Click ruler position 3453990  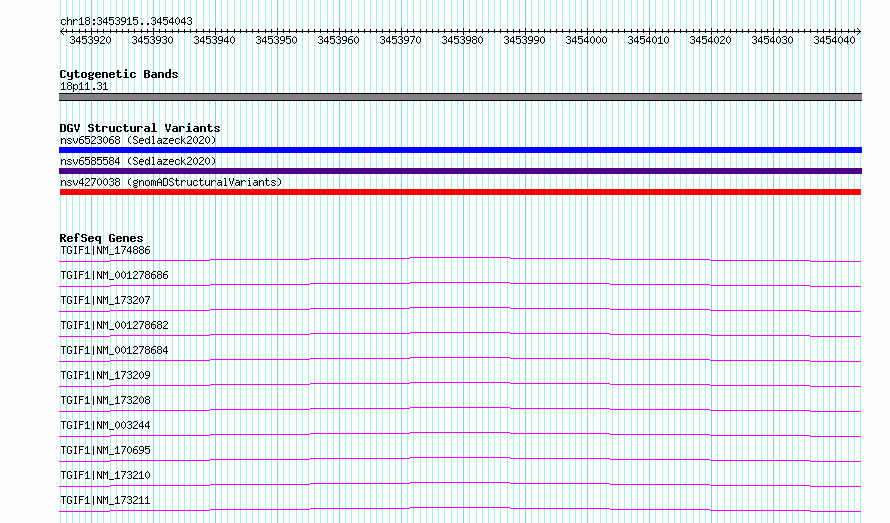click(524, 40)
